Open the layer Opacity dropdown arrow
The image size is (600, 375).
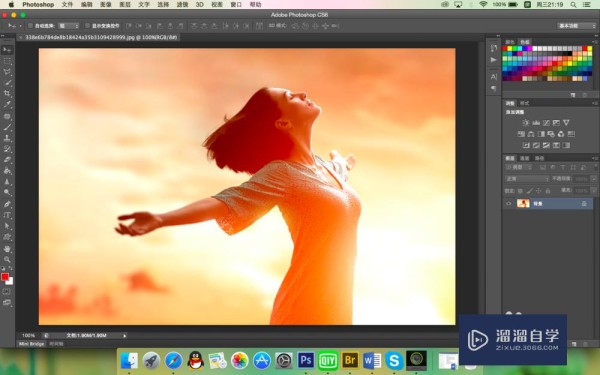pos(594,179)
